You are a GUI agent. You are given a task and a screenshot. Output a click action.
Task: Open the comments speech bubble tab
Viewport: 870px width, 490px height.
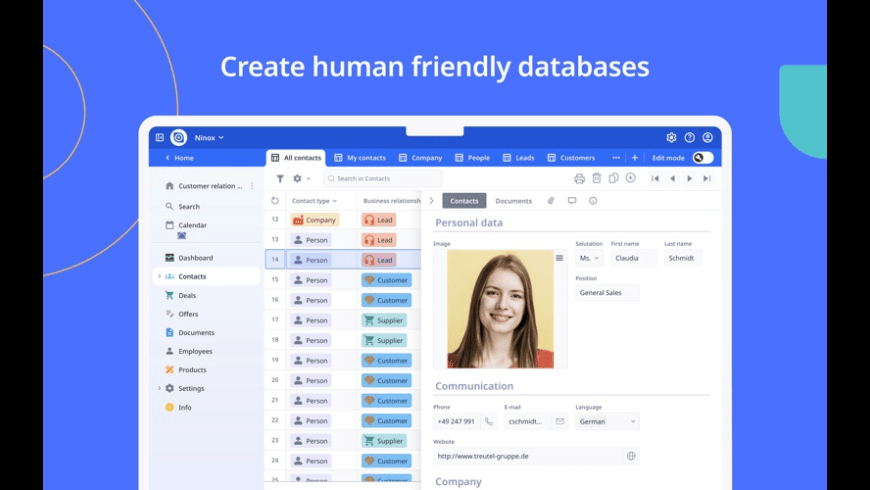click(x=572, y=201)
